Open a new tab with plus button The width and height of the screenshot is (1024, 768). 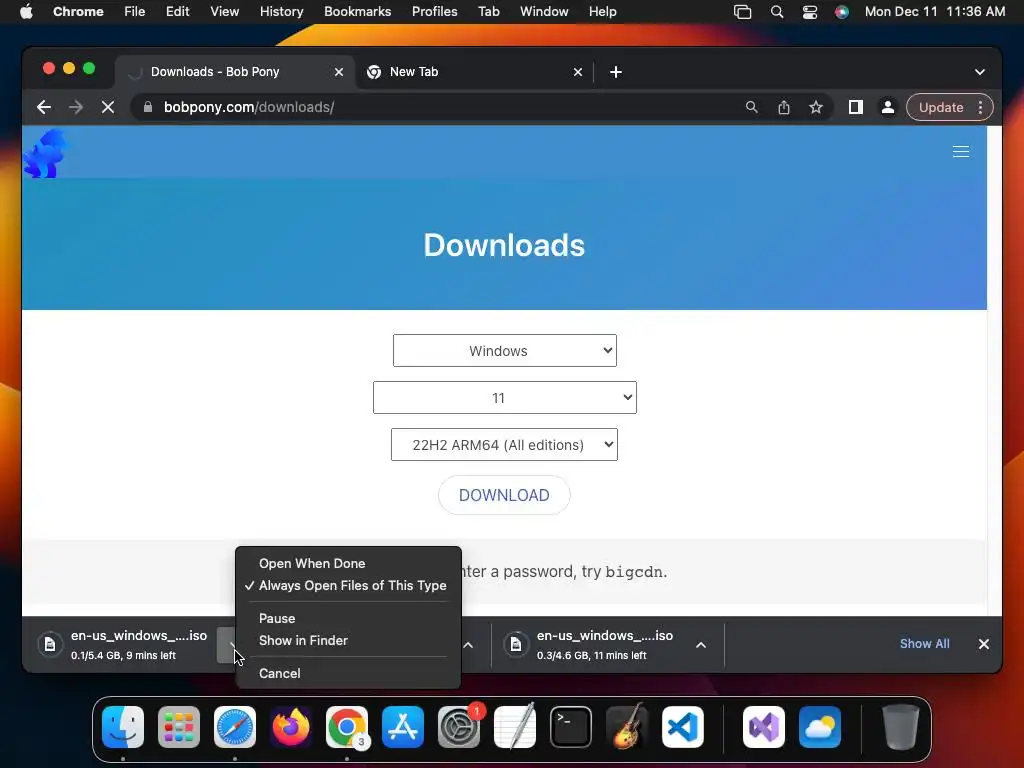[616, 72]
